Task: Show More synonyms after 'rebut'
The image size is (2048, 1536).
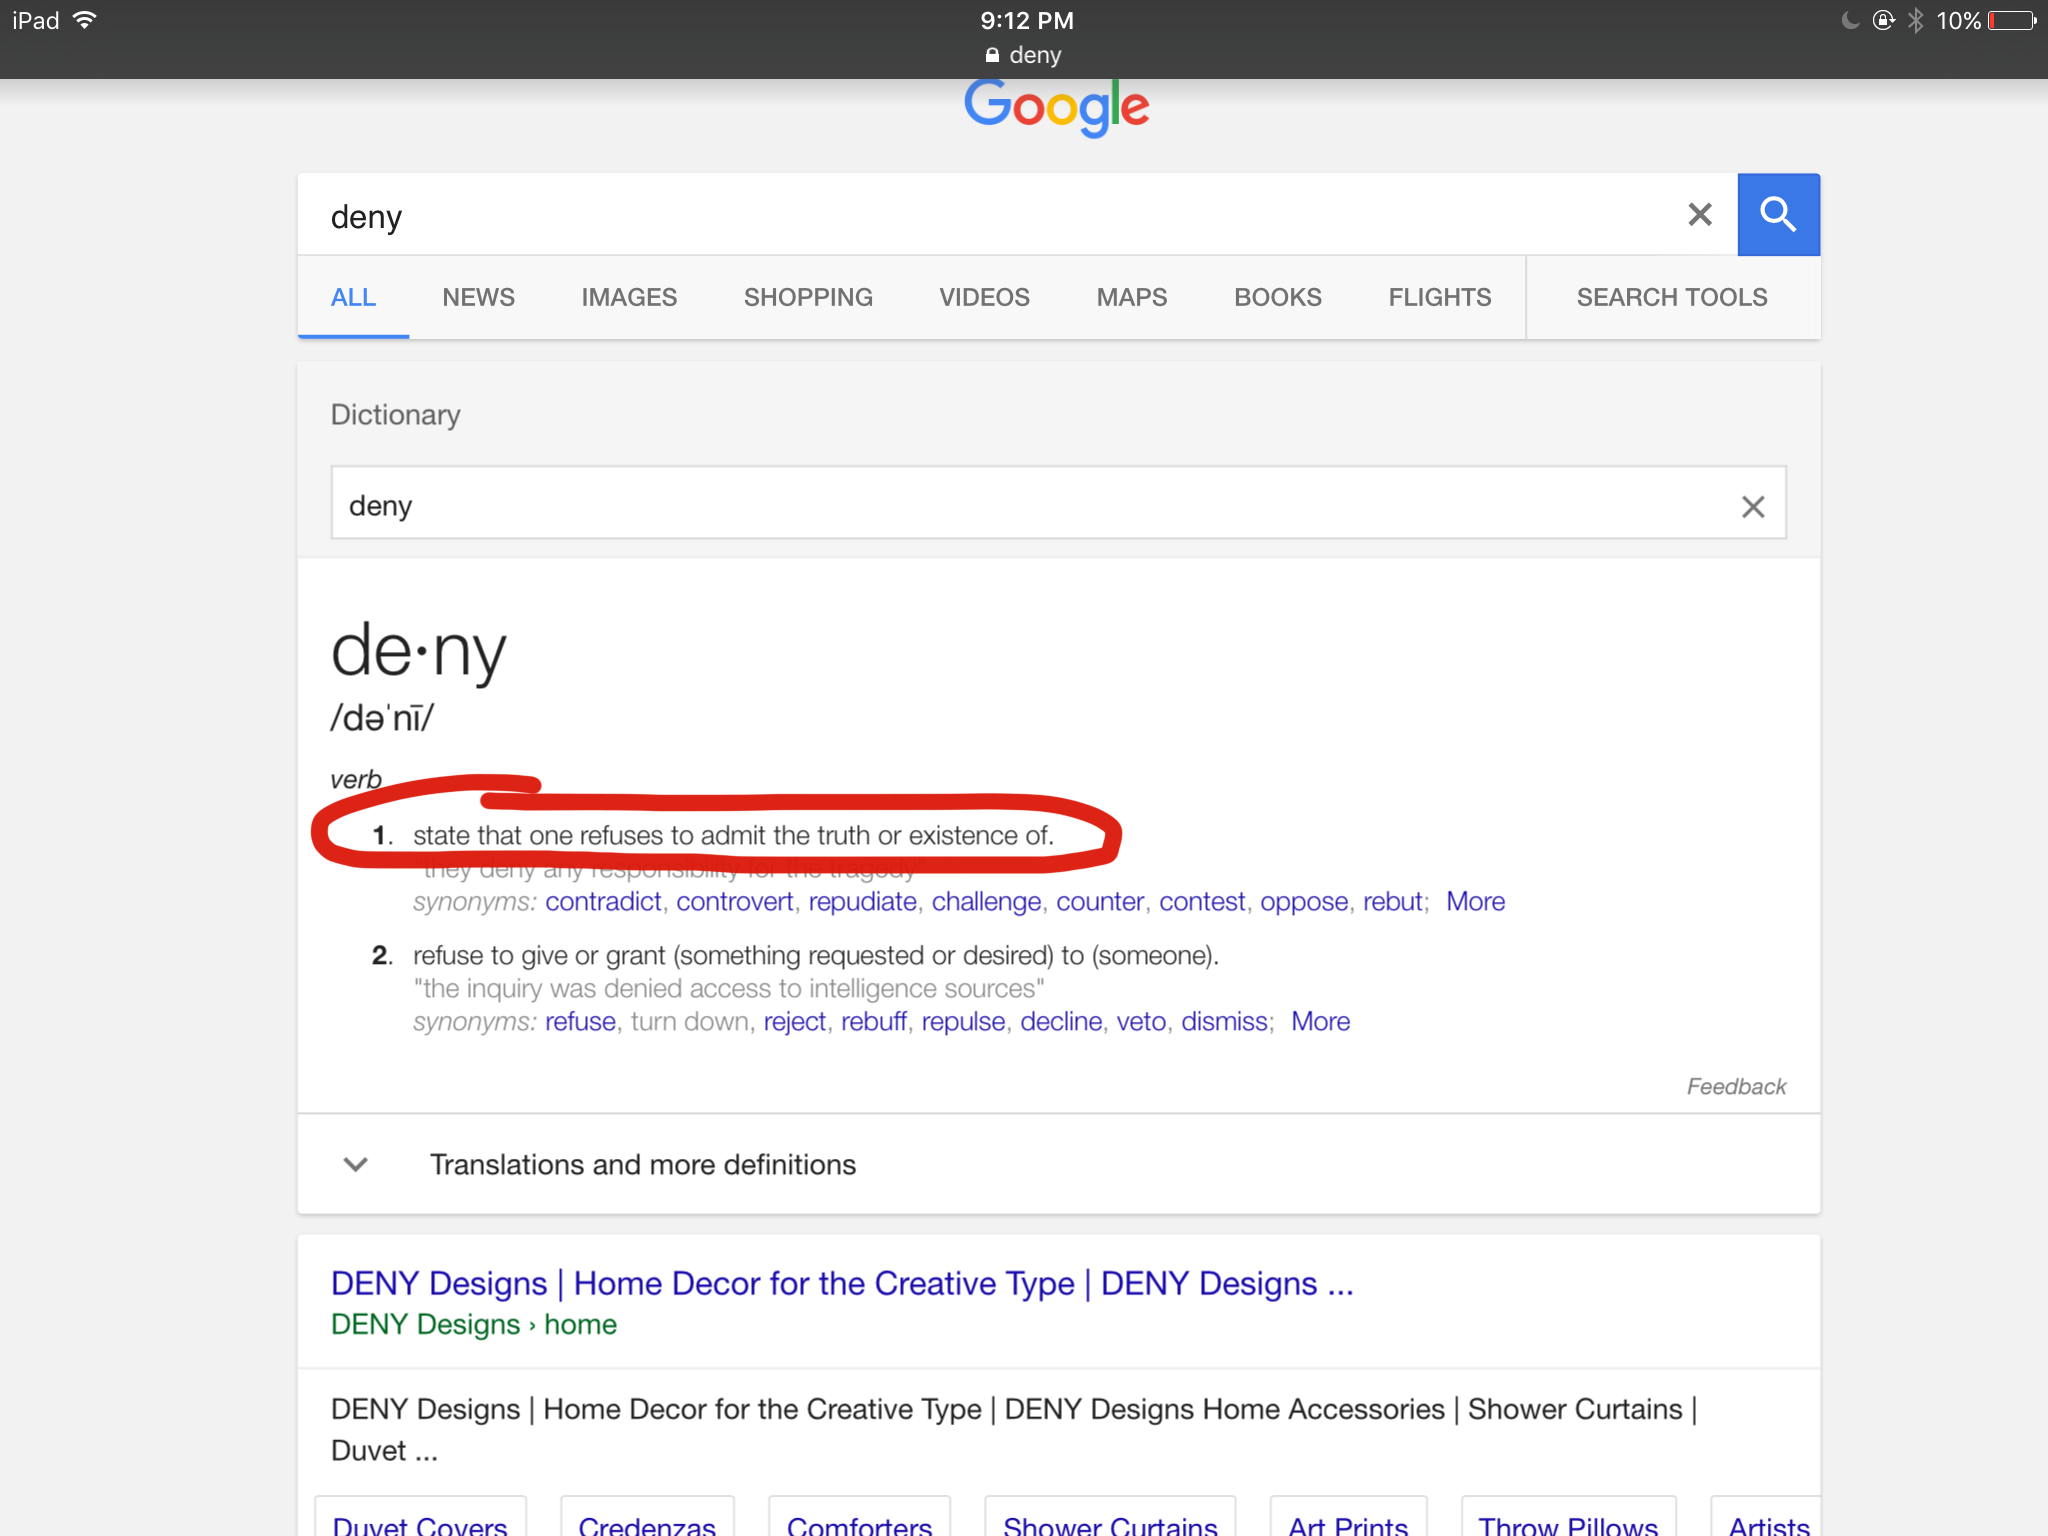Action: click(x=1475, y=901)
